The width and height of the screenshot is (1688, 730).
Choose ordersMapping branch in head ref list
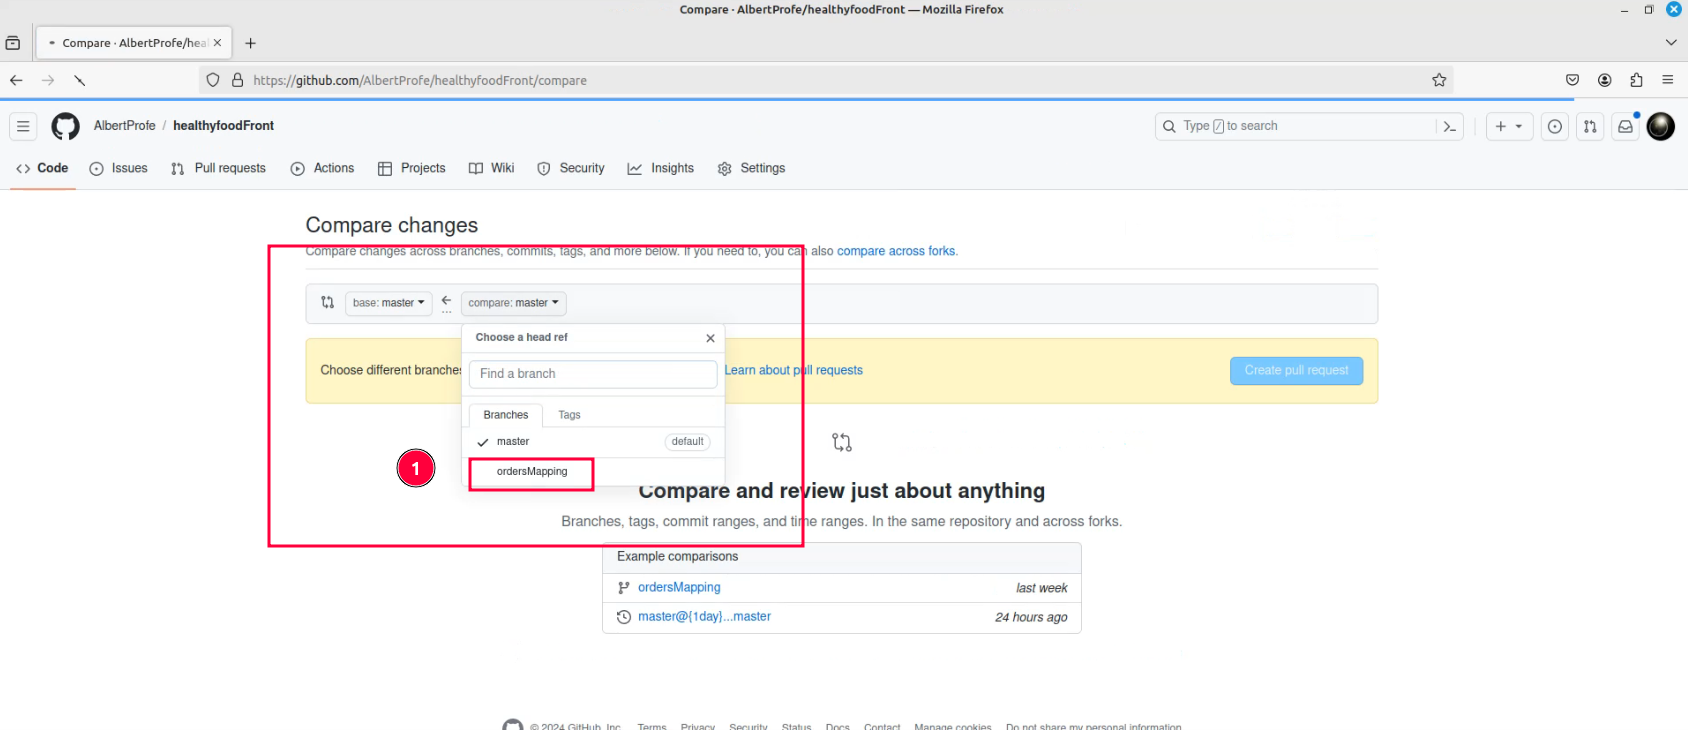(593, 472)
